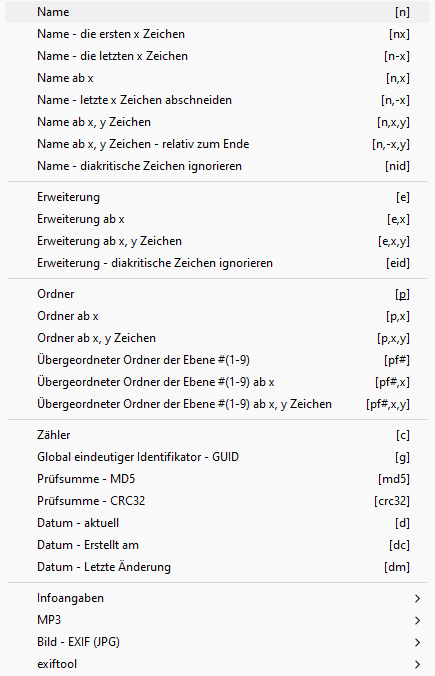This screenshot has height=676, width=435.
Task: Select Übergeordneter Ordner der Ebene #(1-9)
Action: click(x=217, y=360)
